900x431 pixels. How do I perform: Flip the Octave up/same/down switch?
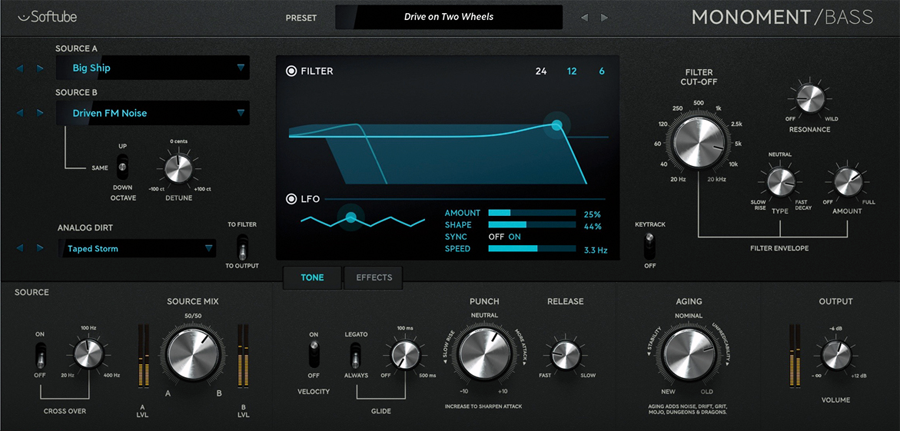click(122, 166)
